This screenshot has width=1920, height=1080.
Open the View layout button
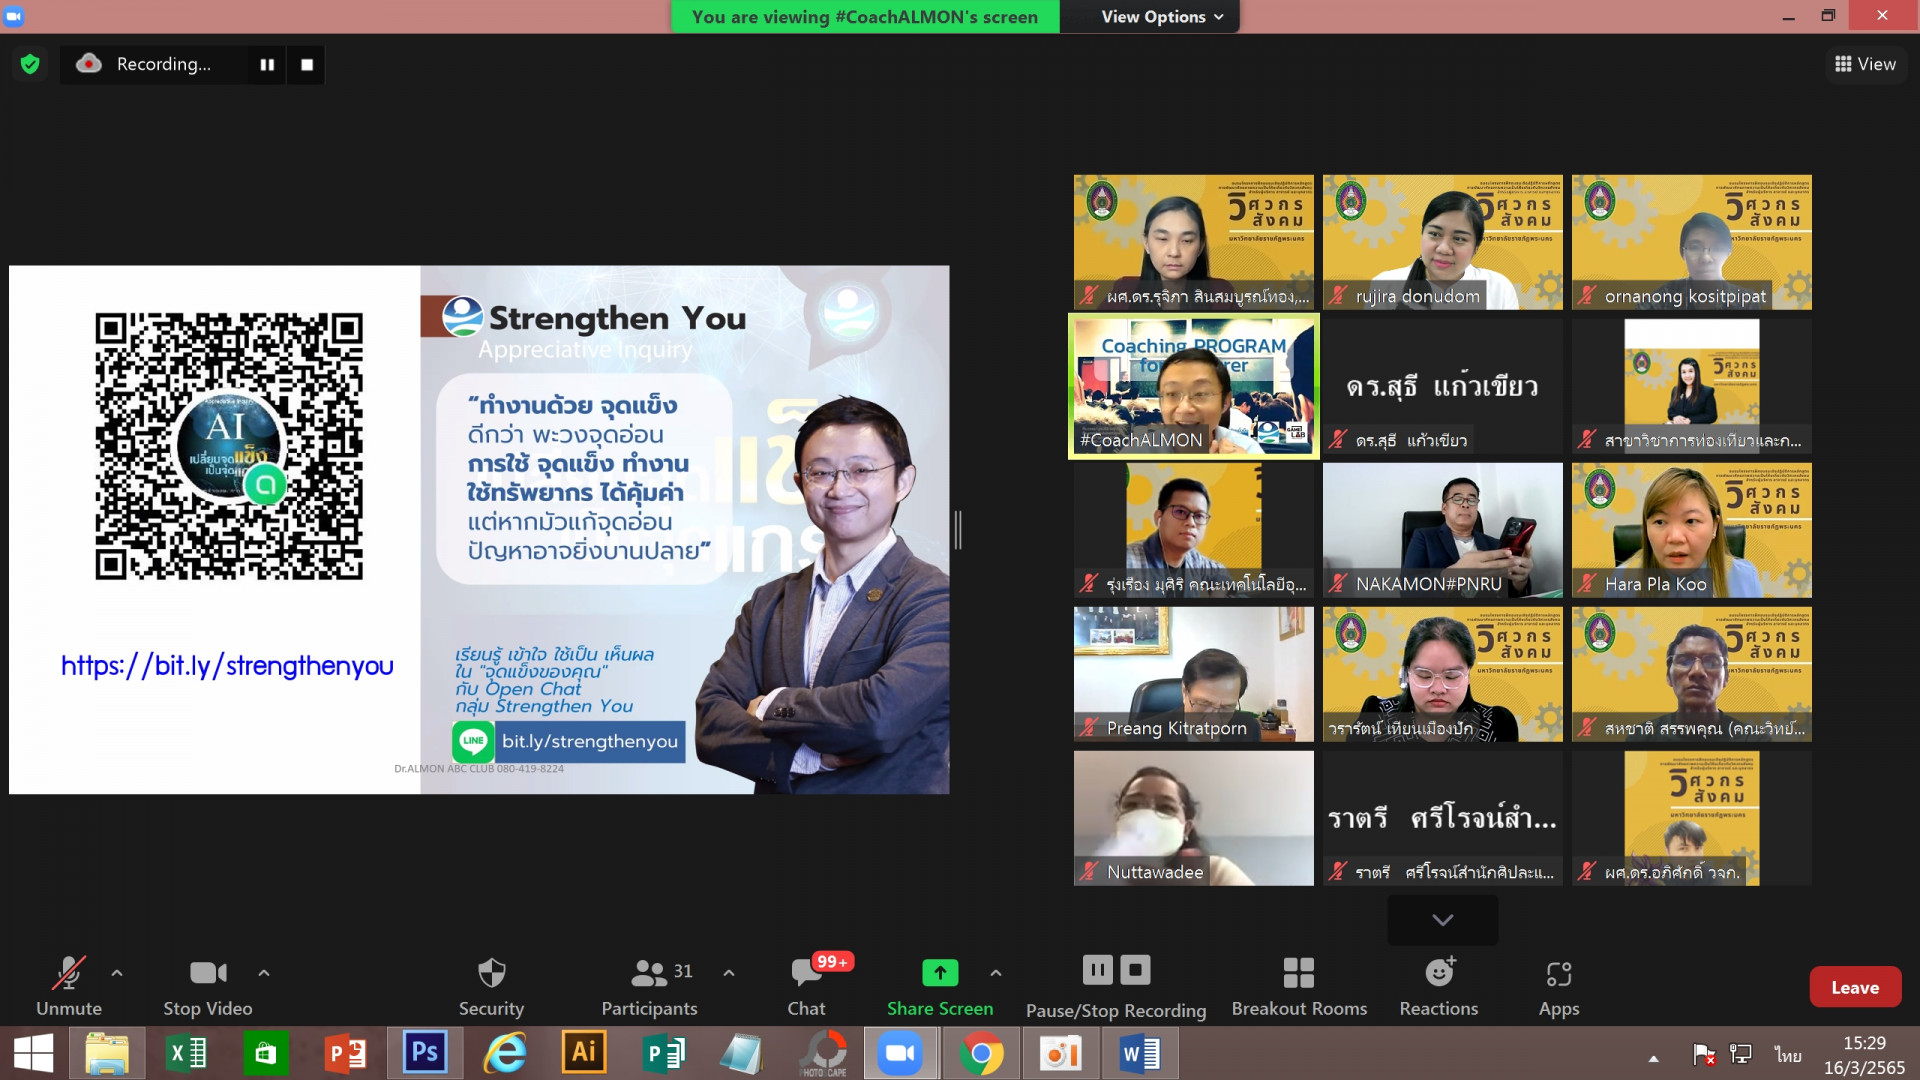[1865, 64]
